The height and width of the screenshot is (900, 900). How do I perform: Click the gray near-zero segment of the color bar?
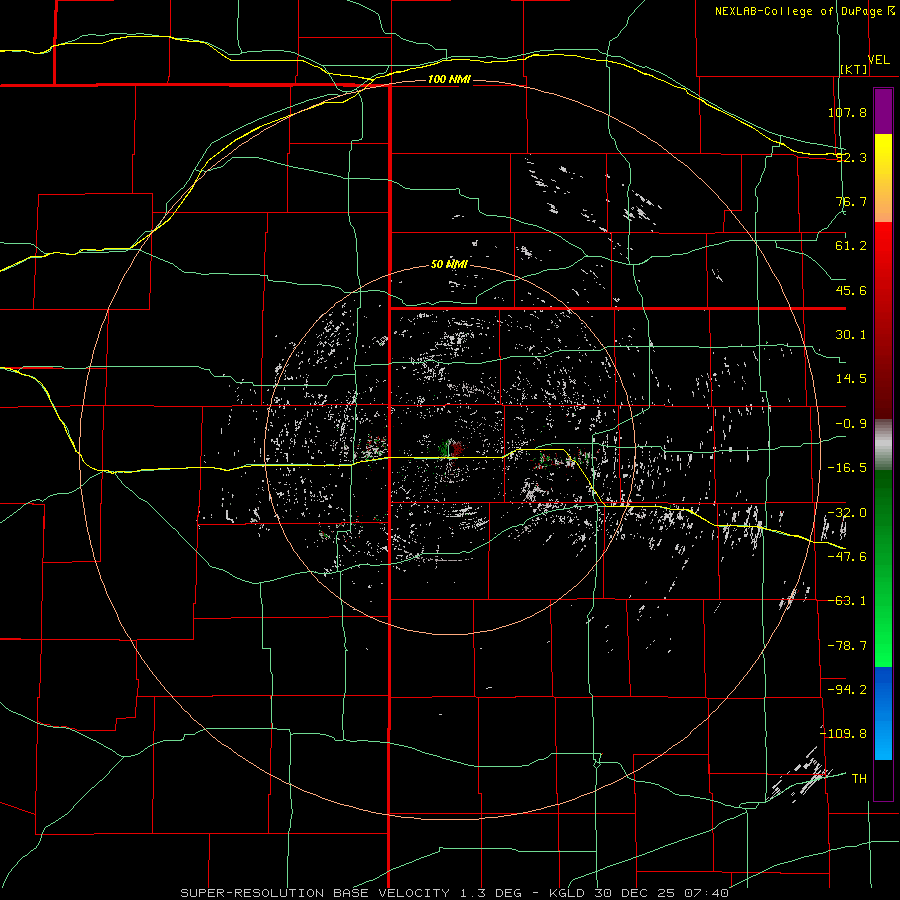coord(883,445)
